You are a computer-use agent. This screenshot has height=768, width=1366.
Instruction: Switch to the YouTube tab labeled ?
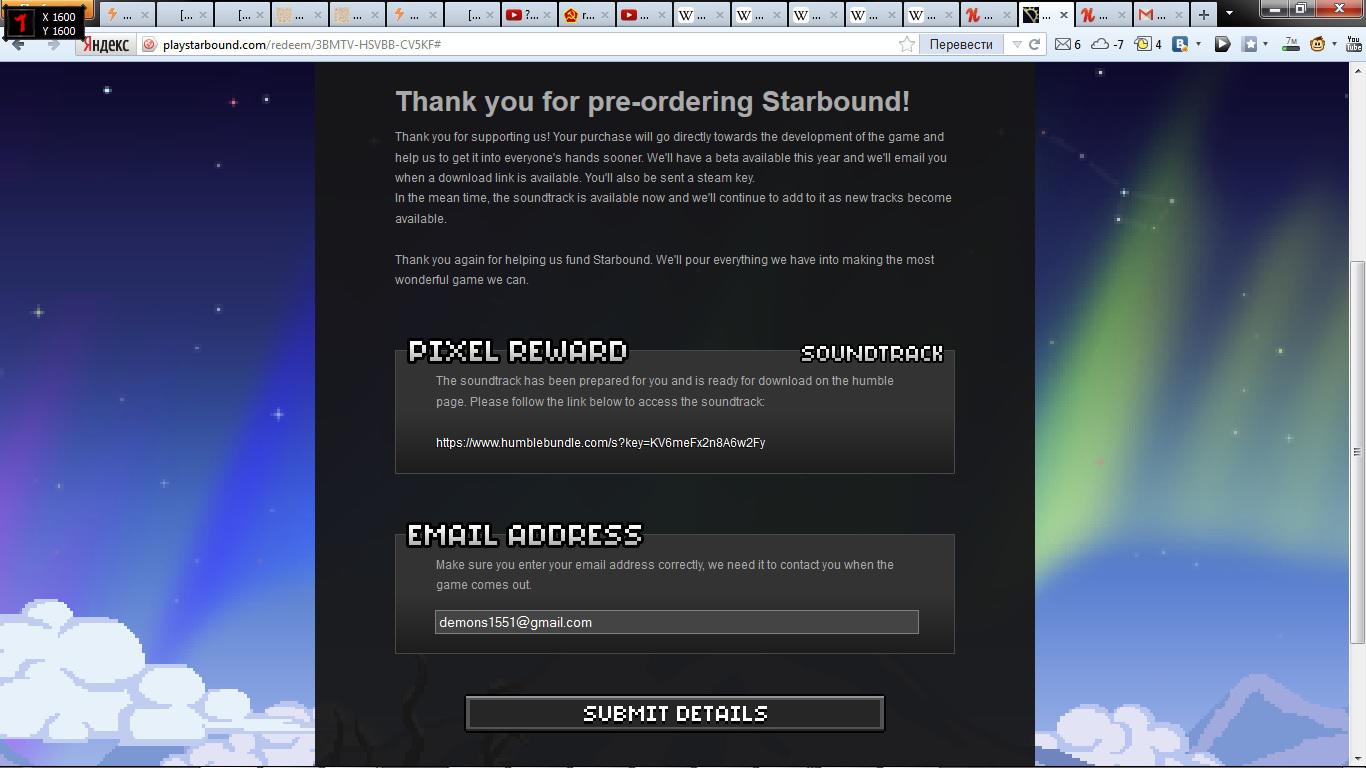click(x=527, y=14)
